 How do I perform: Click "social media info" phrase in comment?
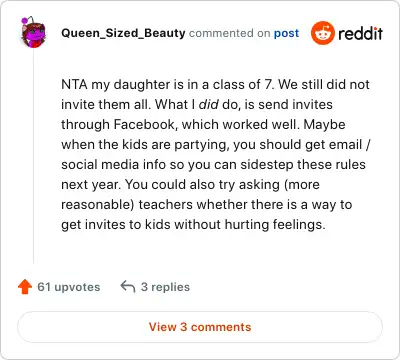tap(113, 164)
